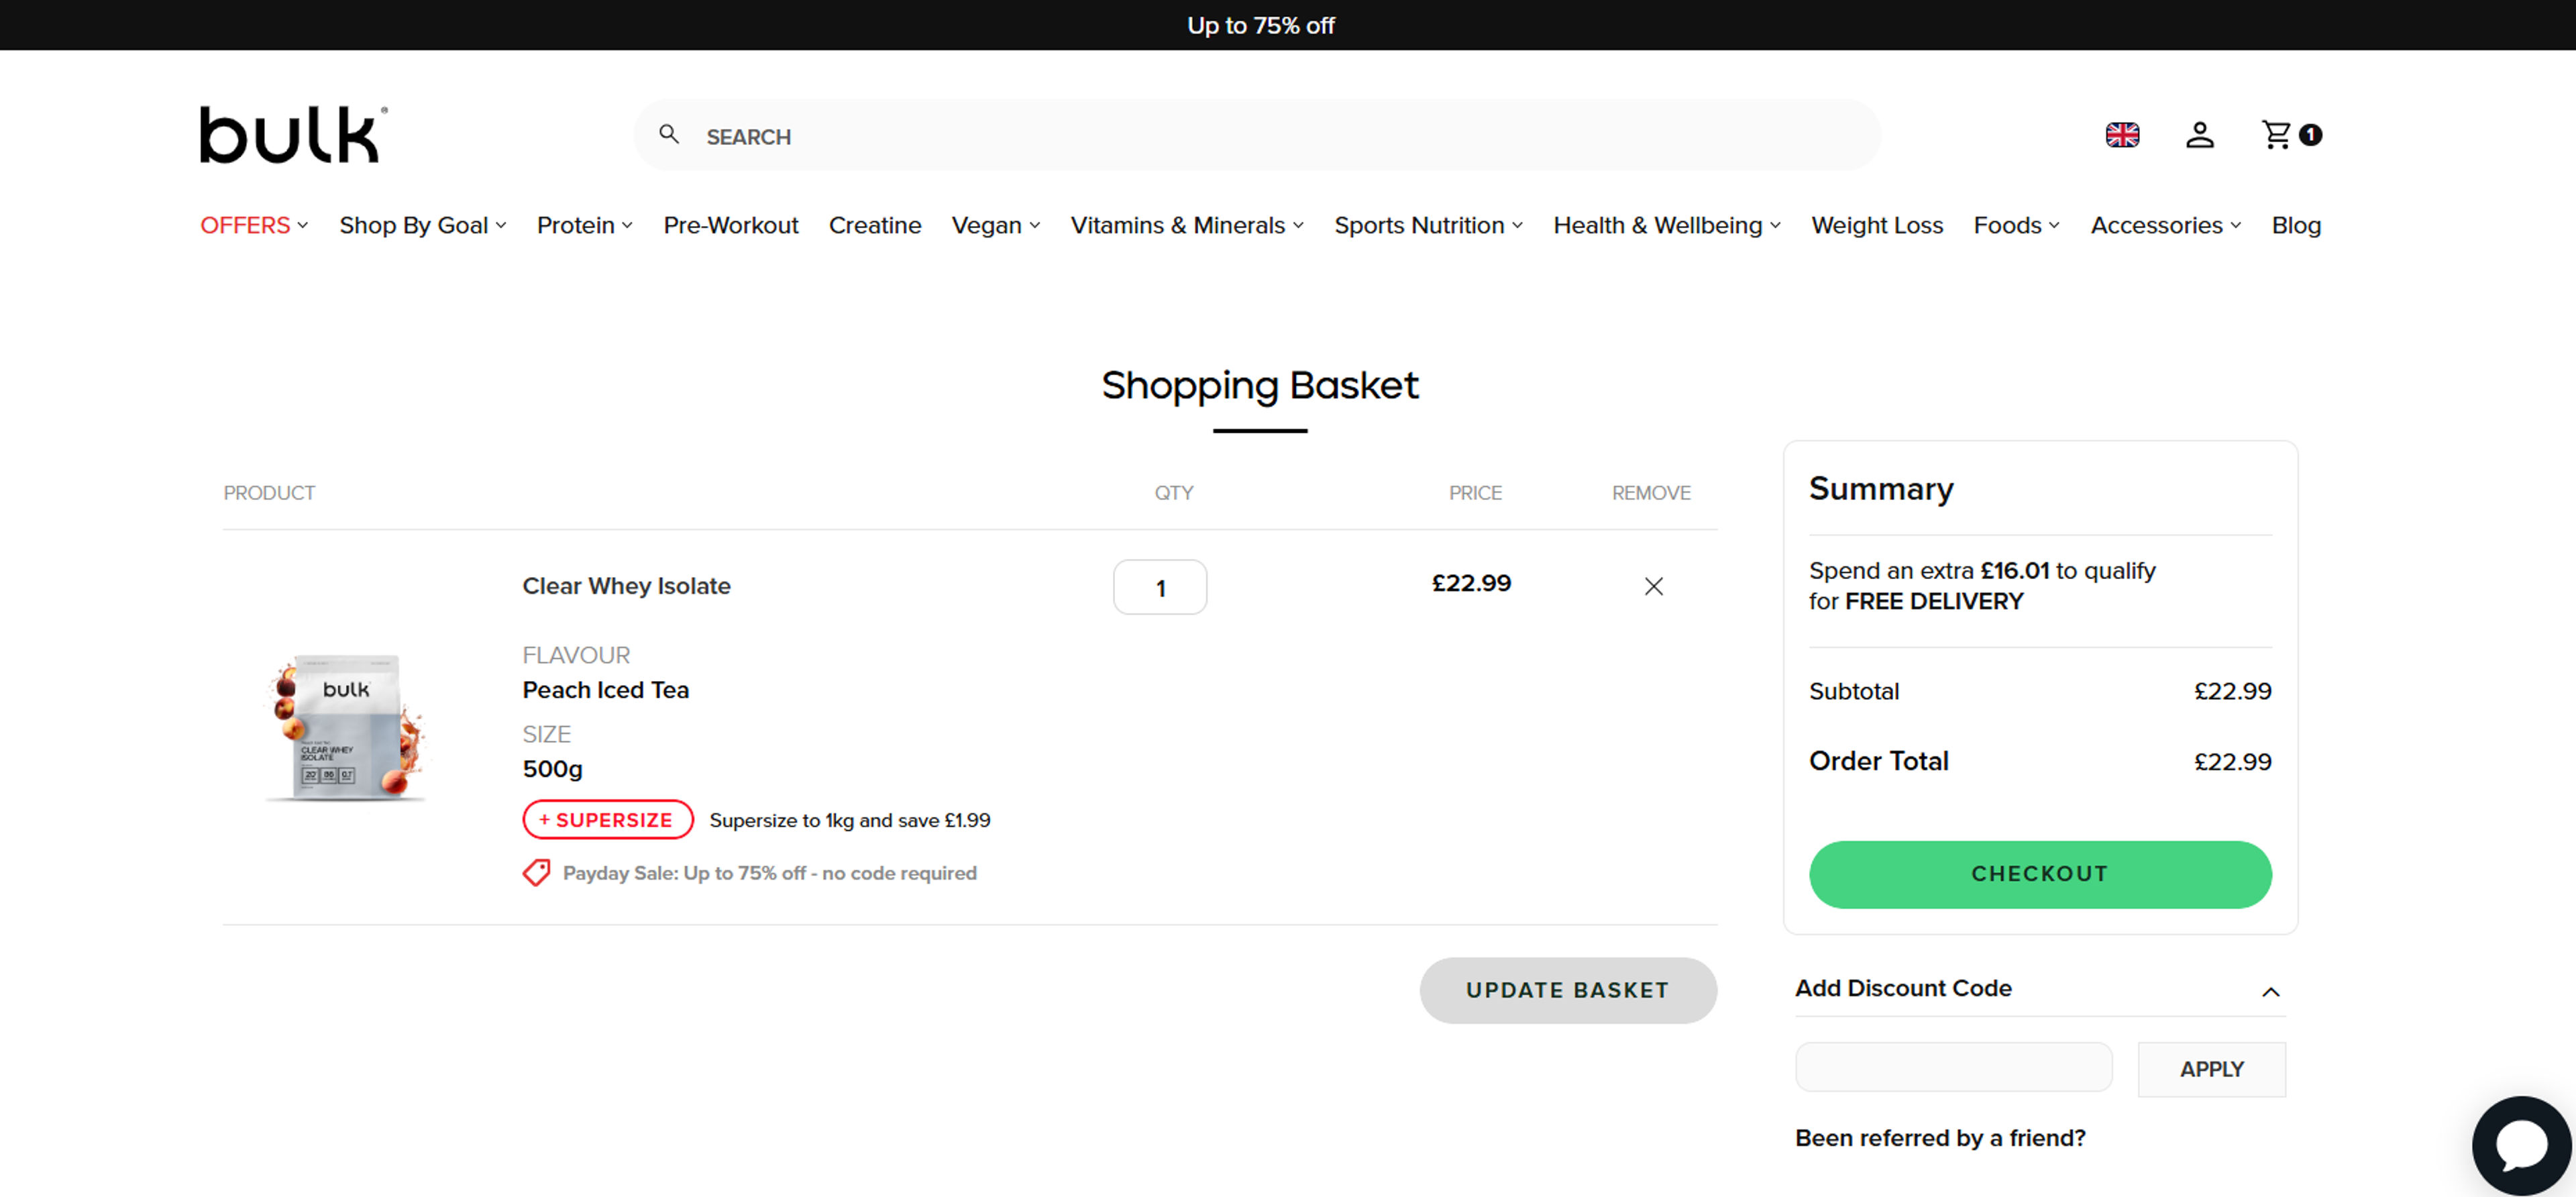Click the discount code input field
Screen dimensions: 2576x1197
point(1953,1067)
